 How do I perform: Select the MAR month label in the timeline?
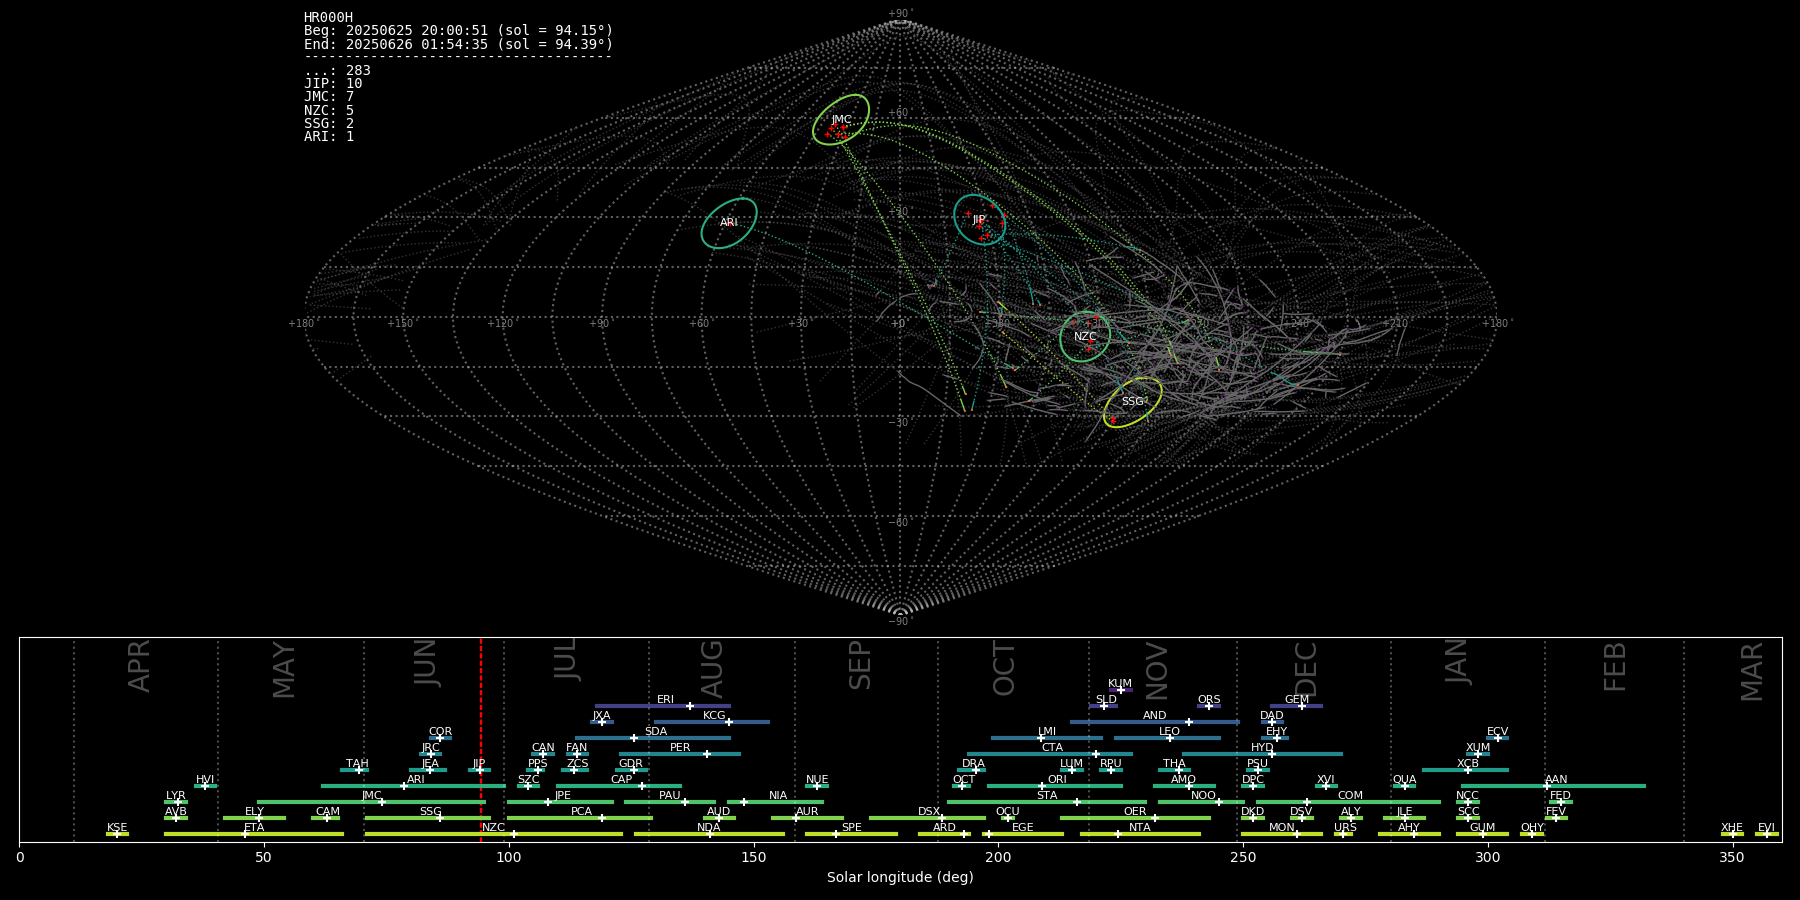pyautogui.click(x=1751, y=671)
